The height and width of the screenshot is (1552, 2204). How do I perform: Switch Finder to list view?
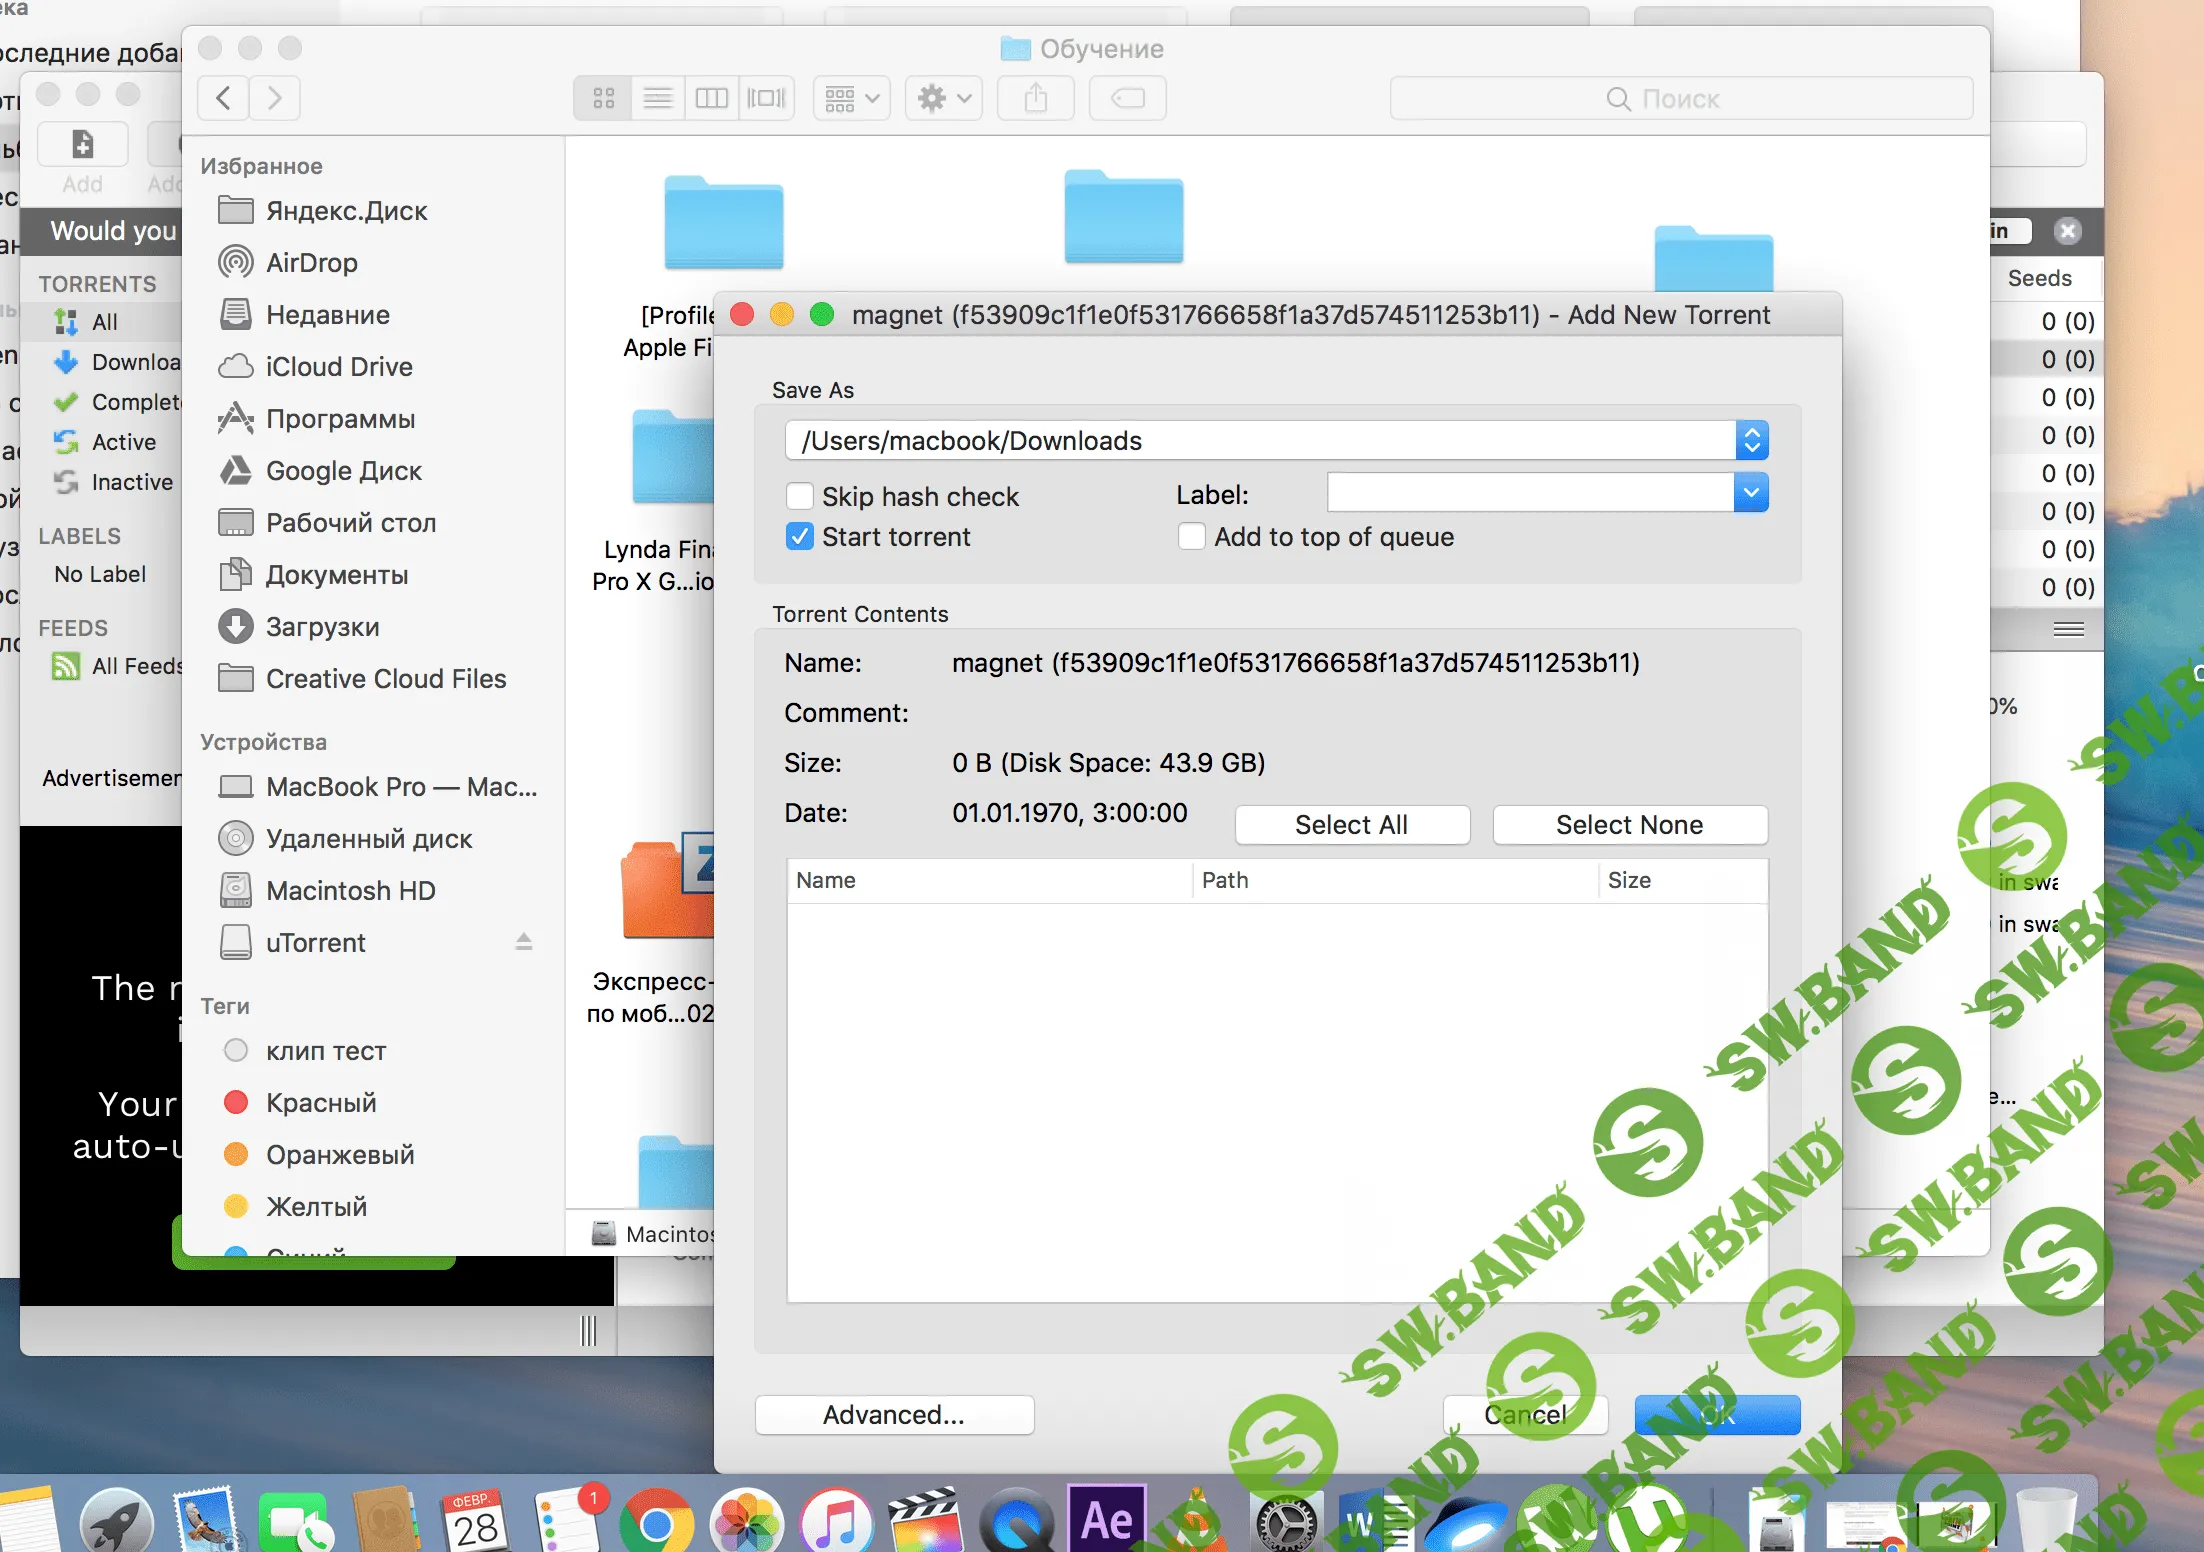(x=658, y=98)
